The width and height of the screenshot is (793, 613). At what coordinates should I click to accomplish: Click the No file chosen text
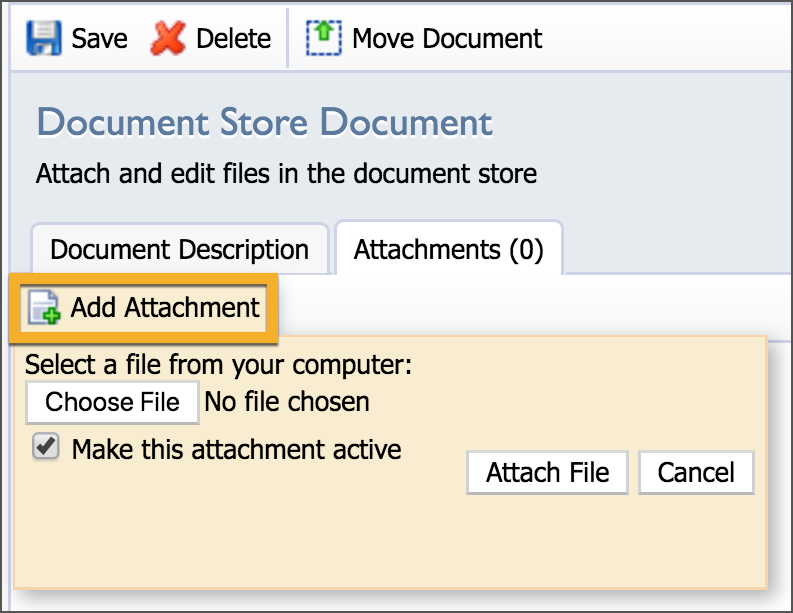(x=287, y=402)
